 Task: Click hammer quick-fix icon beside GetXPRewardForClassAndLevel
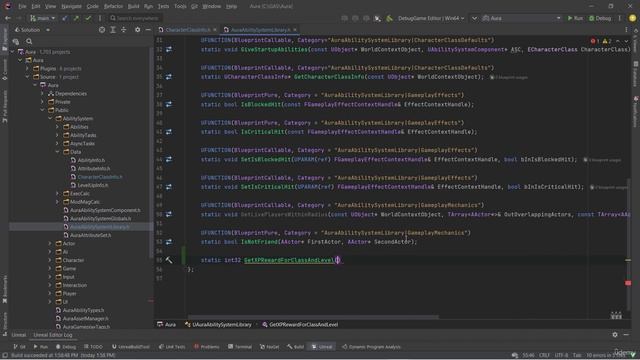(169, 260)
